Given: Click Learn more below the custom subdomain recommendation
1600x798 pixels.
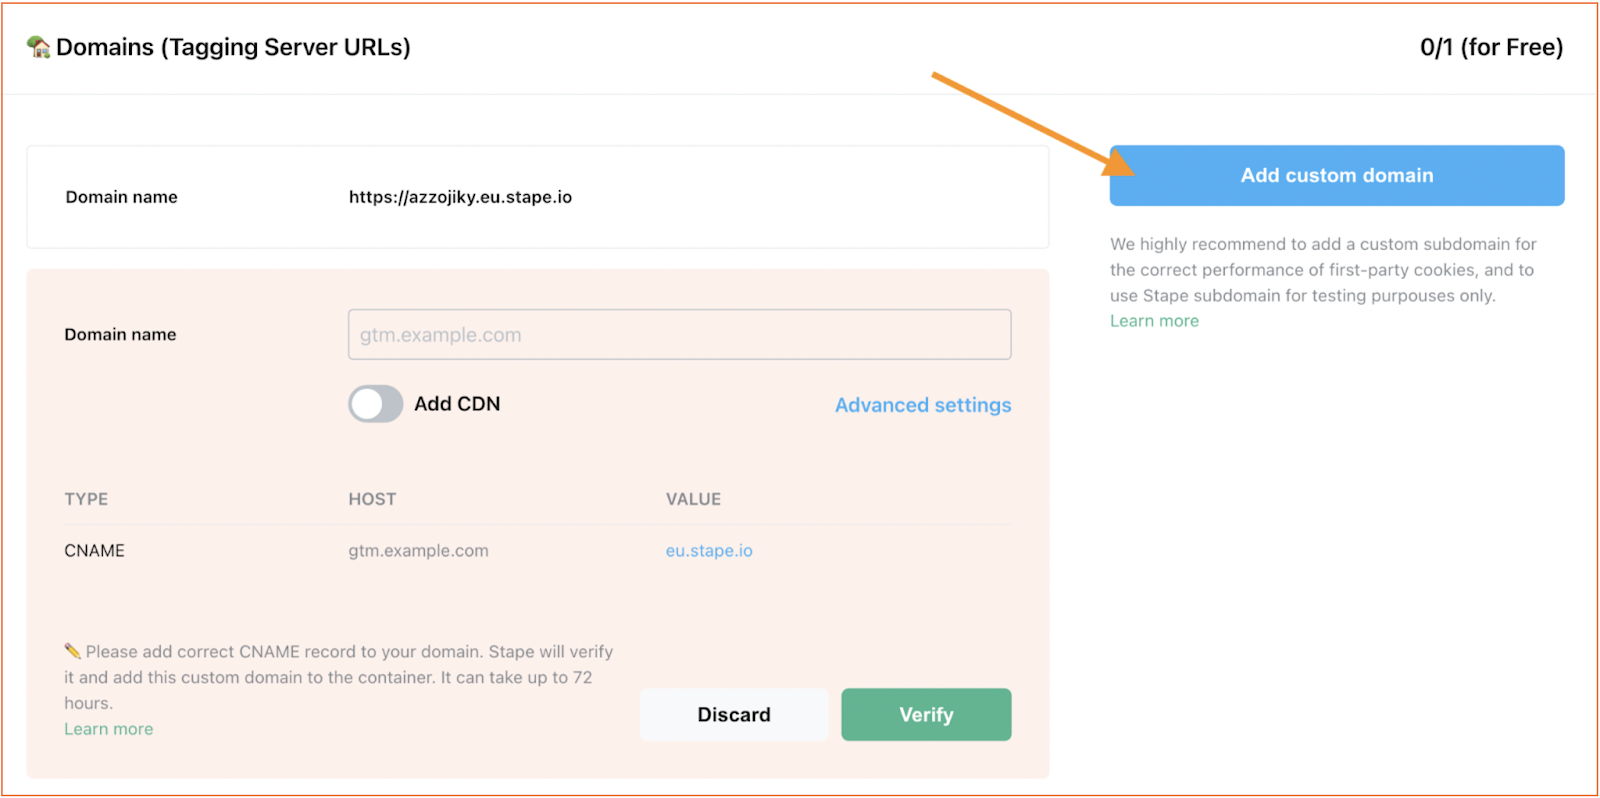Looking at the screenshot, I should click(1153, 320).
